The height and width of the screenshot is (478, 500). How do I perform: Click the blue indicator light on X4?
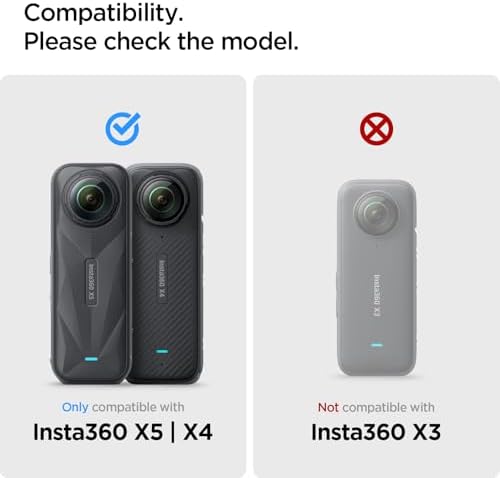[162, 351]
